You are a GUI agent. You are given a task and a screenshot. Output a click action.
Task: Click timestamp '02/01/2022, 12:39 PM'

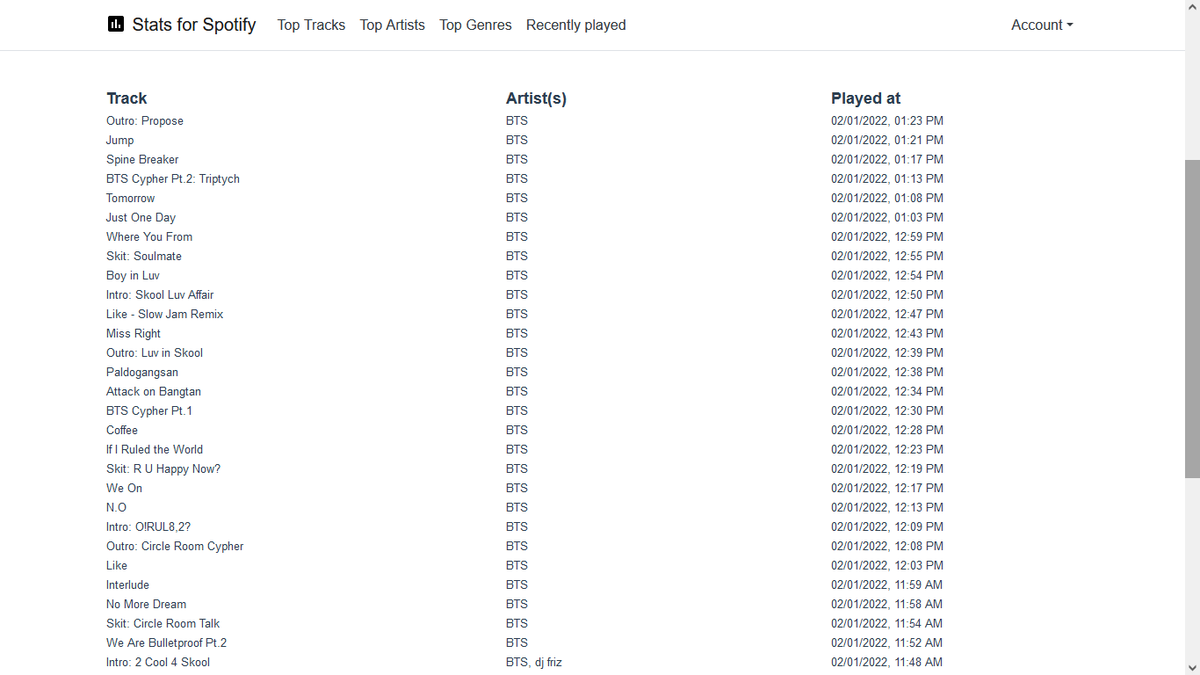887,353
